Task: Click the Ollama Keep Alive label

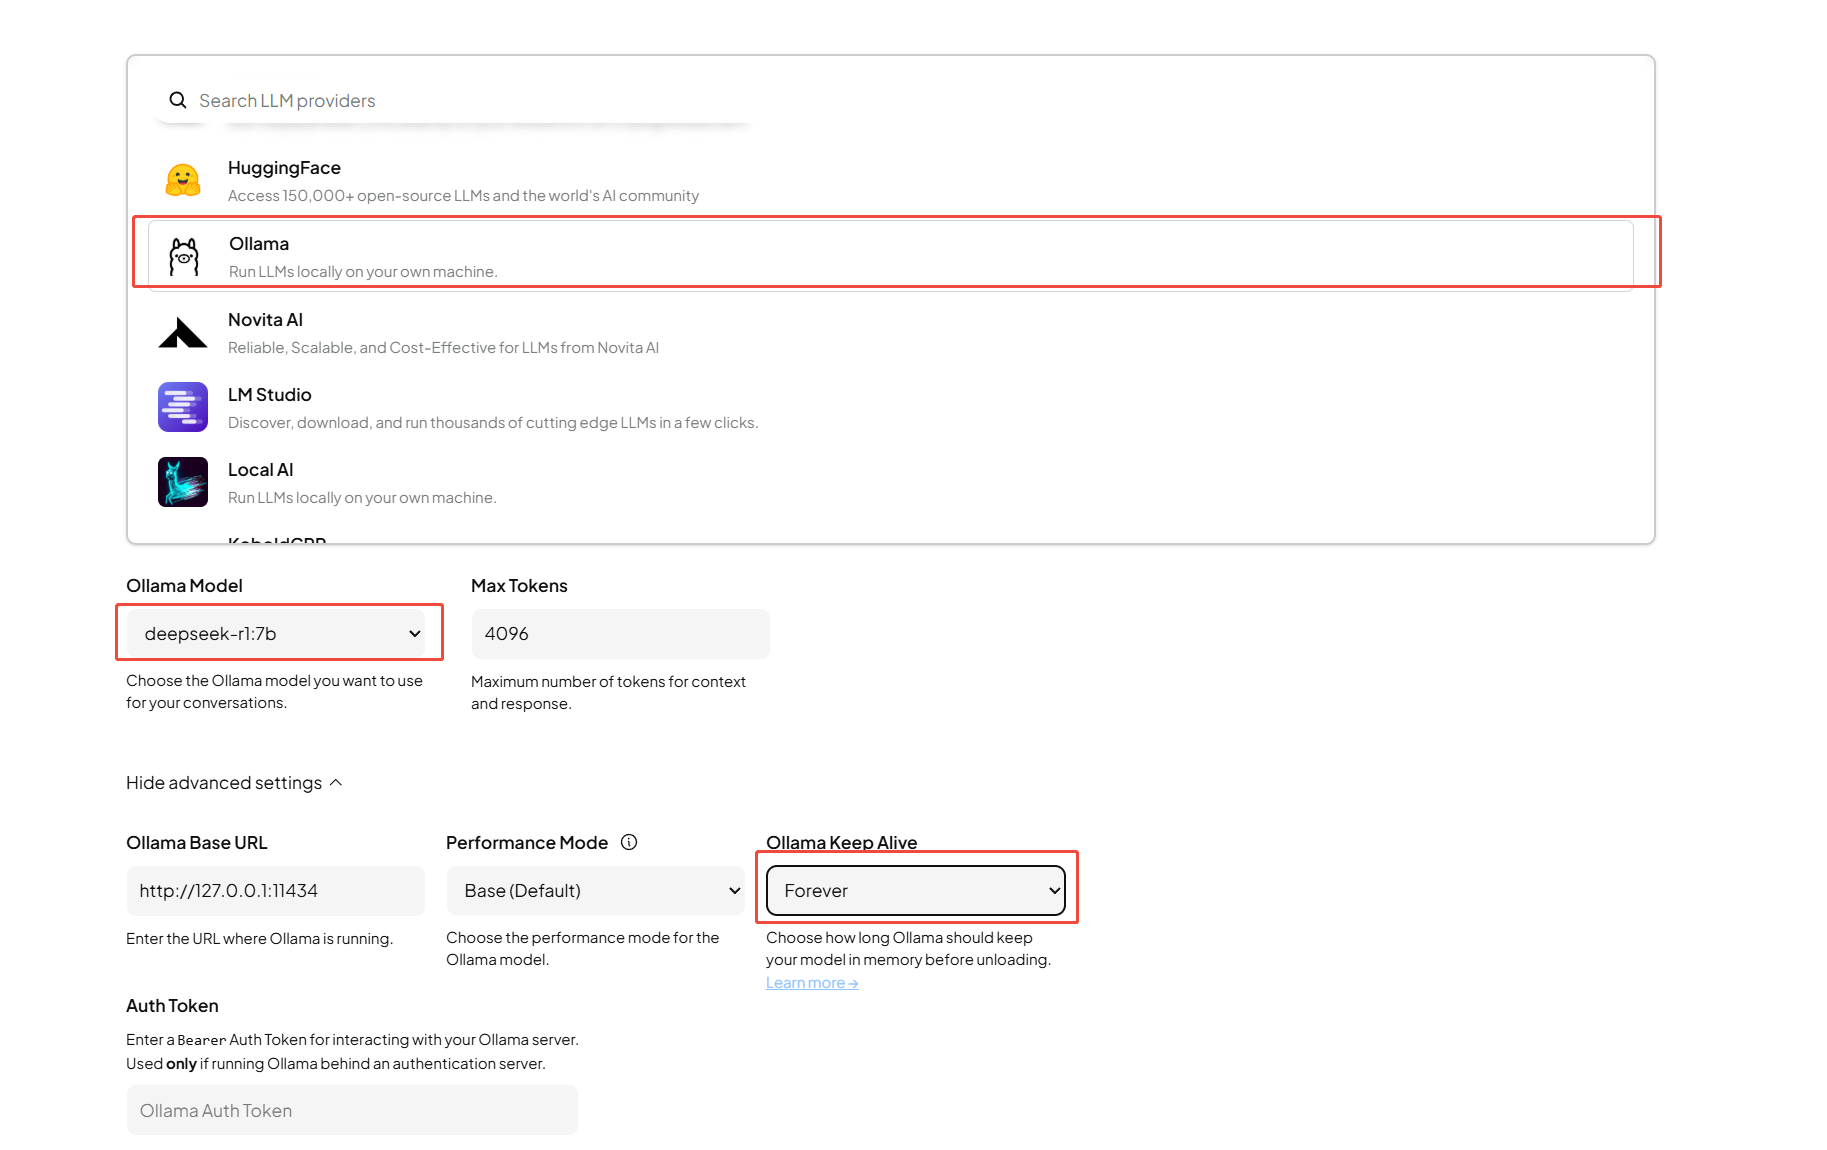Action: pos(841,843)
